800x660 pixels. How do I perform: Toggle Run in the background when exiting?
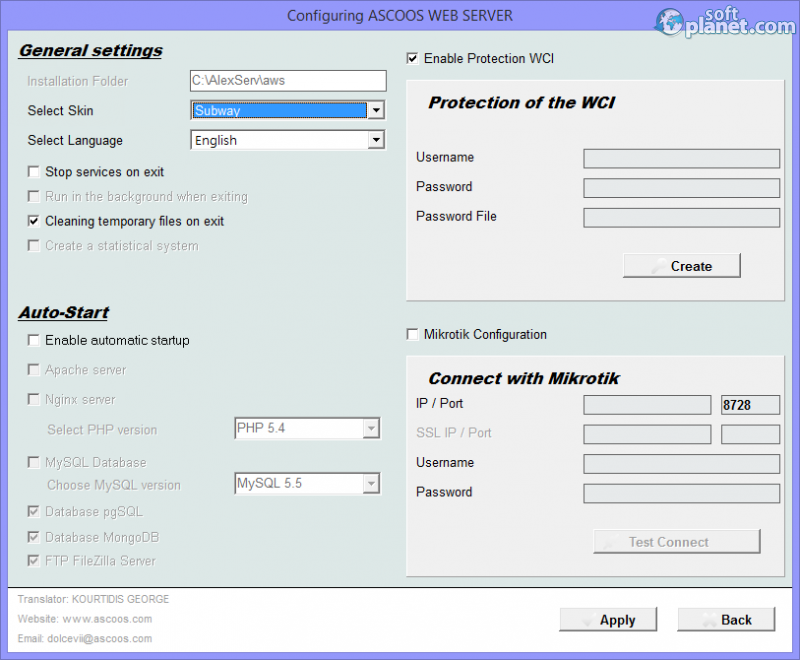click(x=33, y=196)
